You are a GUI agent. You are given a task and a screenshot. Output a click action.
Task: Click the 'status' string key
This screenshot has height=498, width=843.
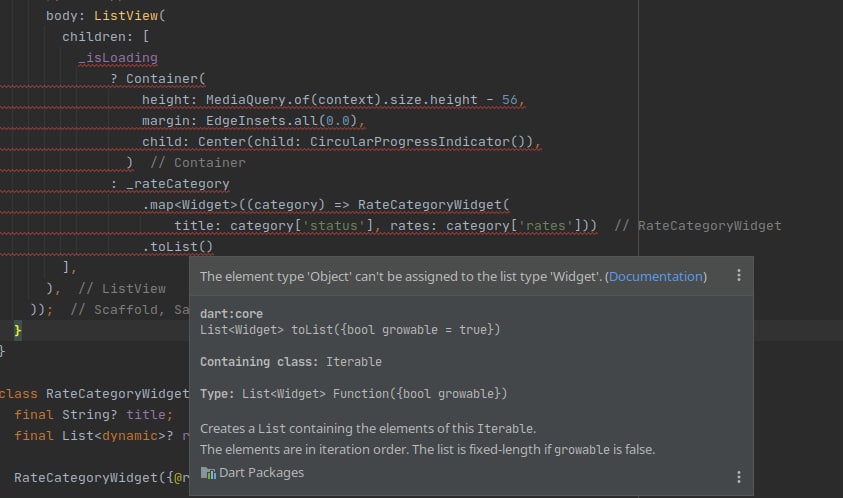click(334, 226)
